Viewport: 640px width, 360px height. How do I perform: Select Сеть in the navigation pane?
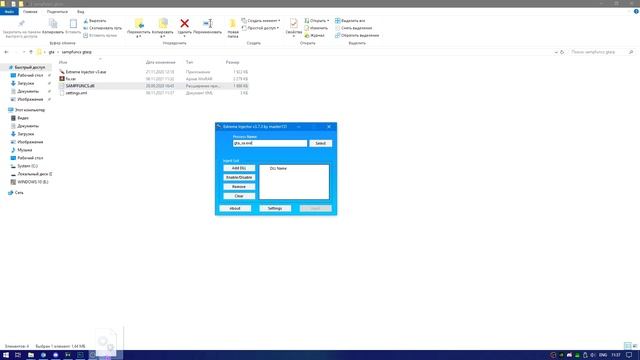(19, 192)
